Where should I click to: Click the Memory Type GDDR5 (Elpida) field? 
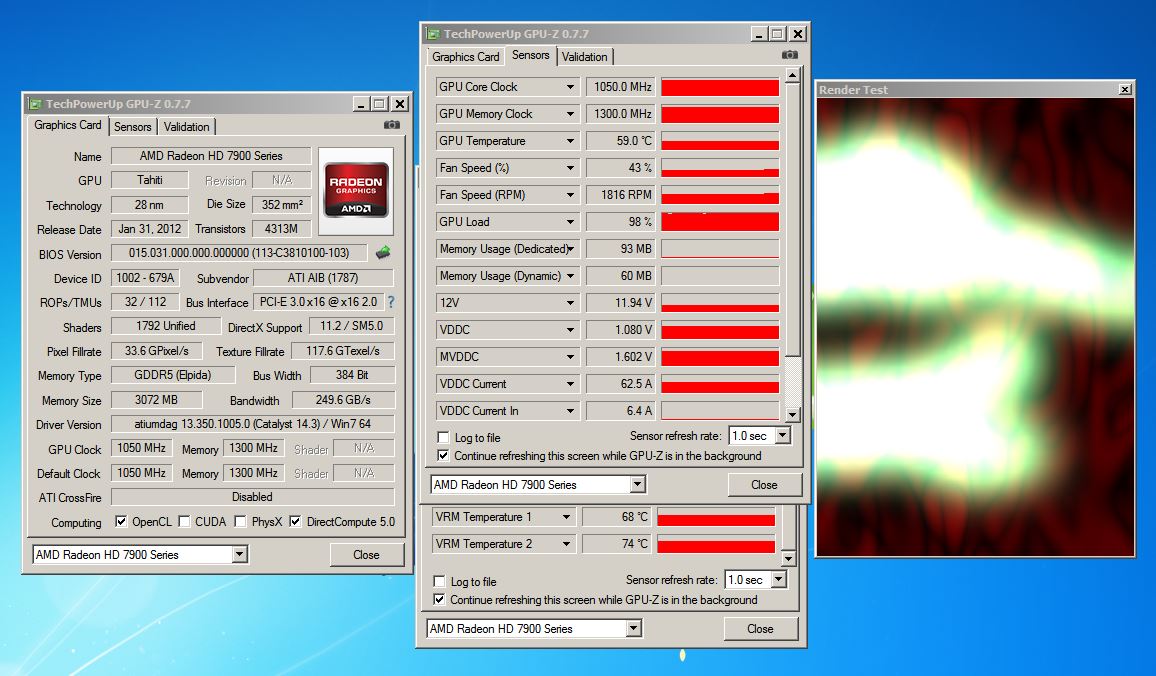(173, 374)
